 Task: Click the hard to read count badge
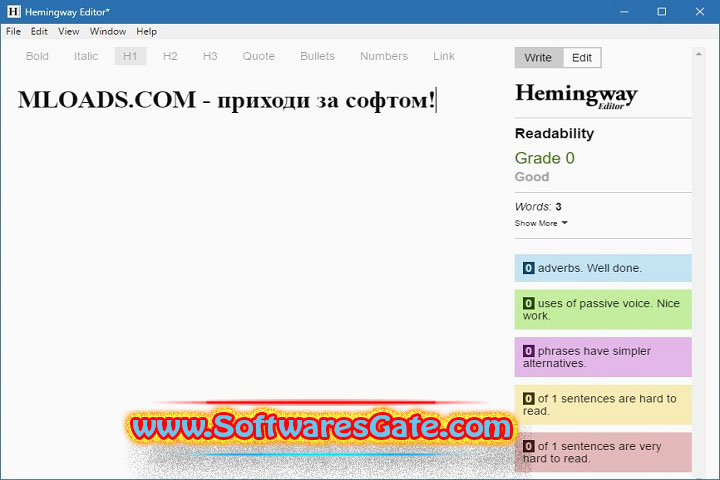[529, 398]
